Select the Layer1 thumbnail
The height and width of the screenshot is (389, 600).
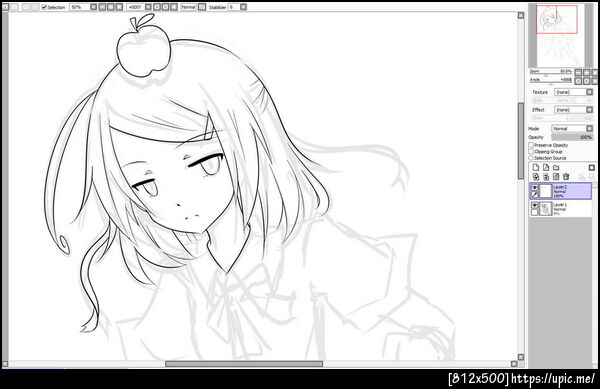coord(546,208)
